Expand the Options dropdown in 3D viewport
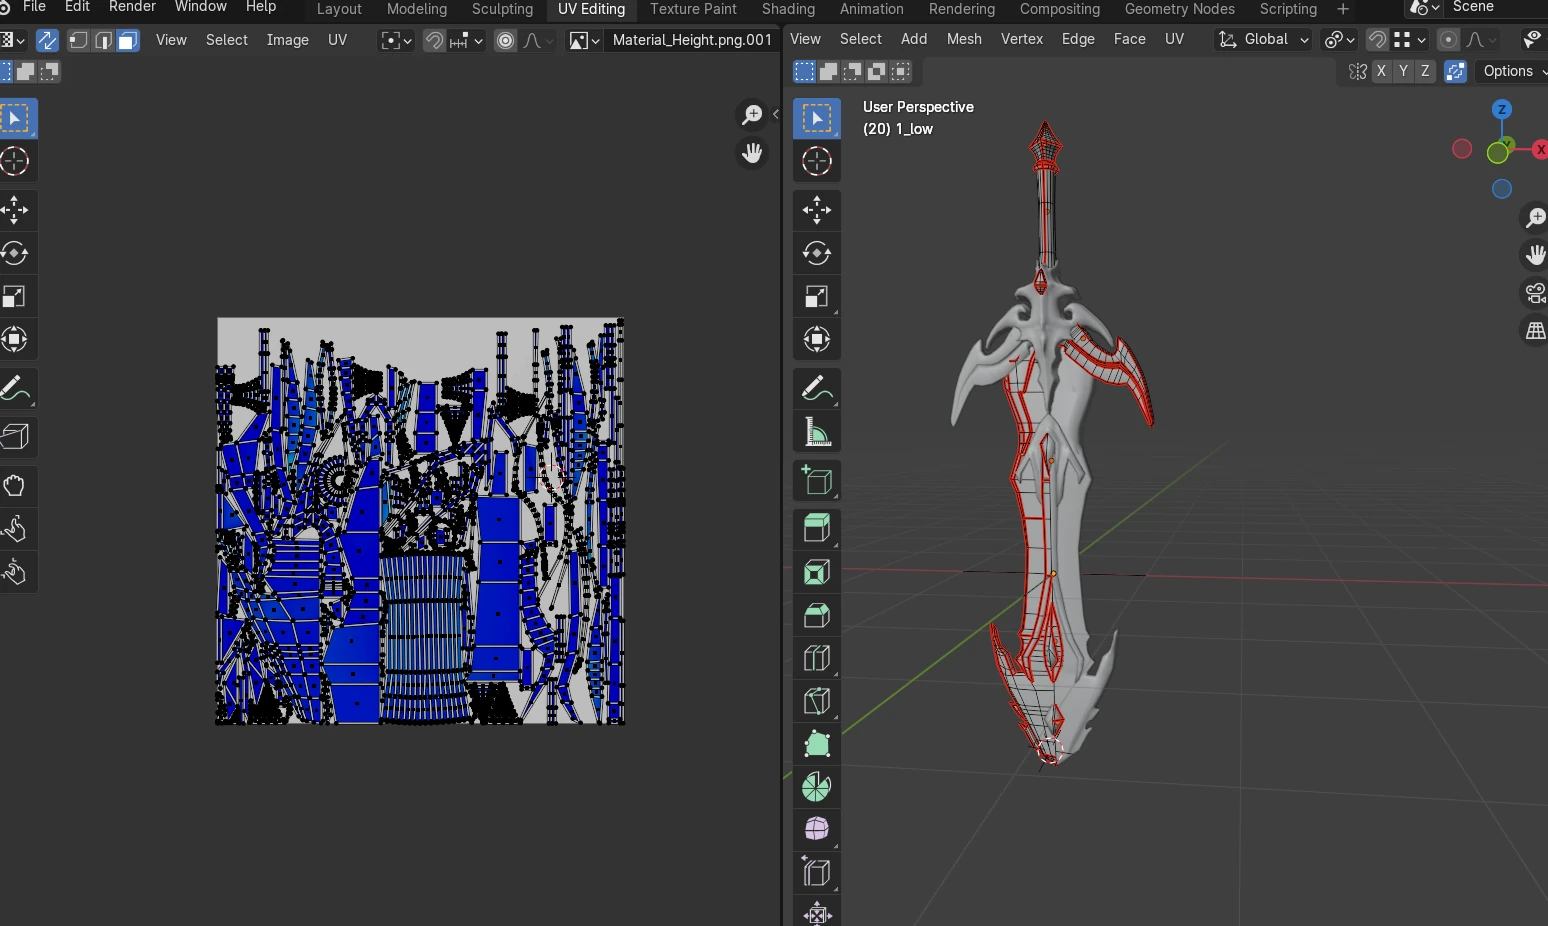1548x926 pixels. tap(1511, 72)
